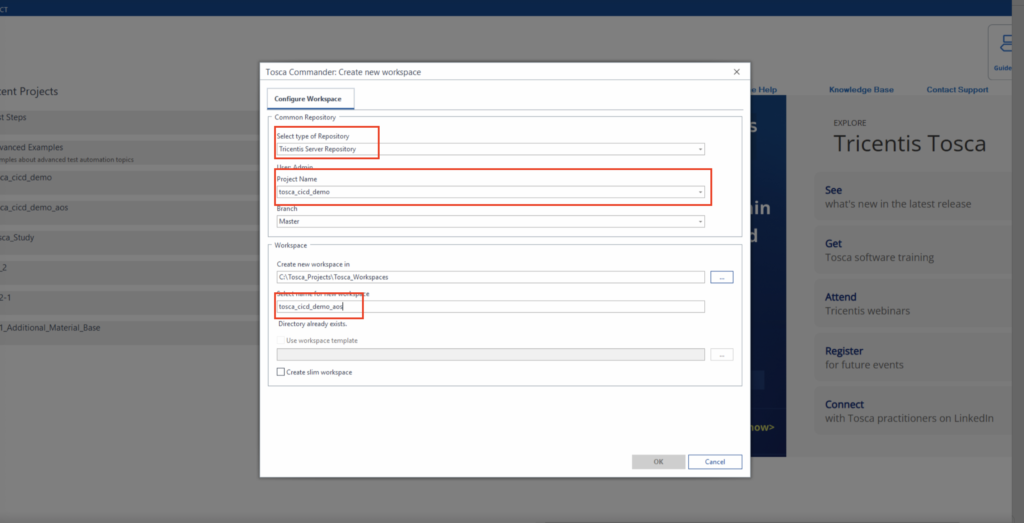Toggle the Use workspace template checkbox
Screen dimensions: 1024x523
tap(281, 340)
